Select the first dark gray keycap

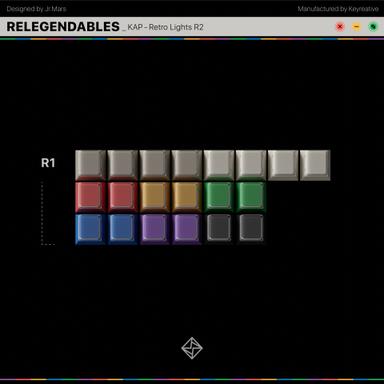click(x=219, y=229)
